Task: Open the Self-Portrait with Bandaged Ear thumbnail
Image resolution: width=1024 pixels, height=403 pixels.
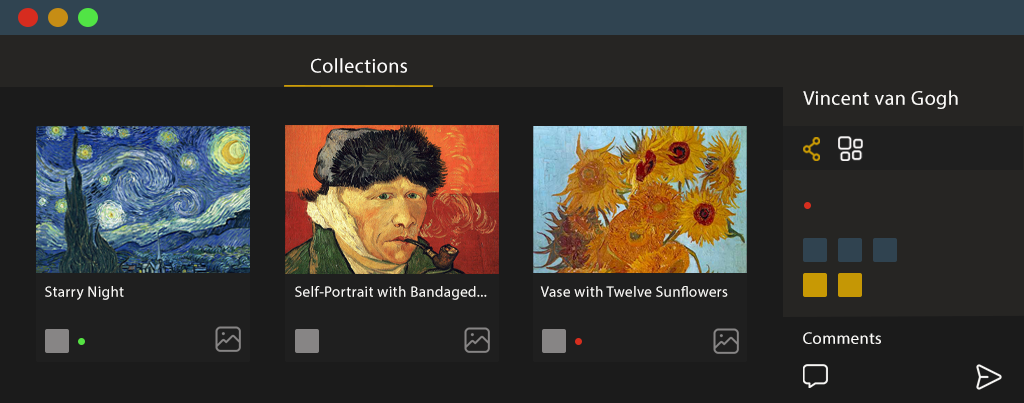Action: pyautogui.click(x=392, y=199)
